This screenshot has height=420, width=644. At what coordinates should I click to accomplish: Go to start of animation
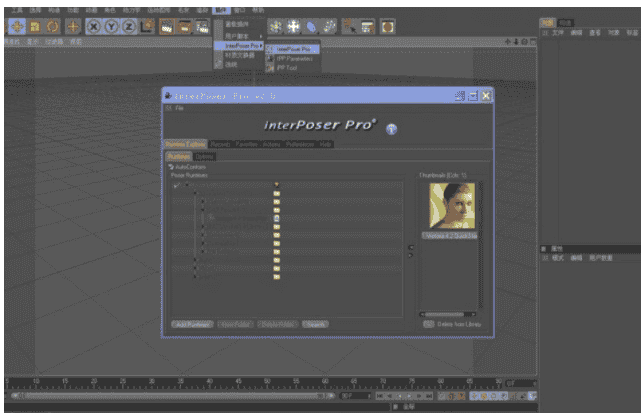pyautogui.click(x=380, y=396)
